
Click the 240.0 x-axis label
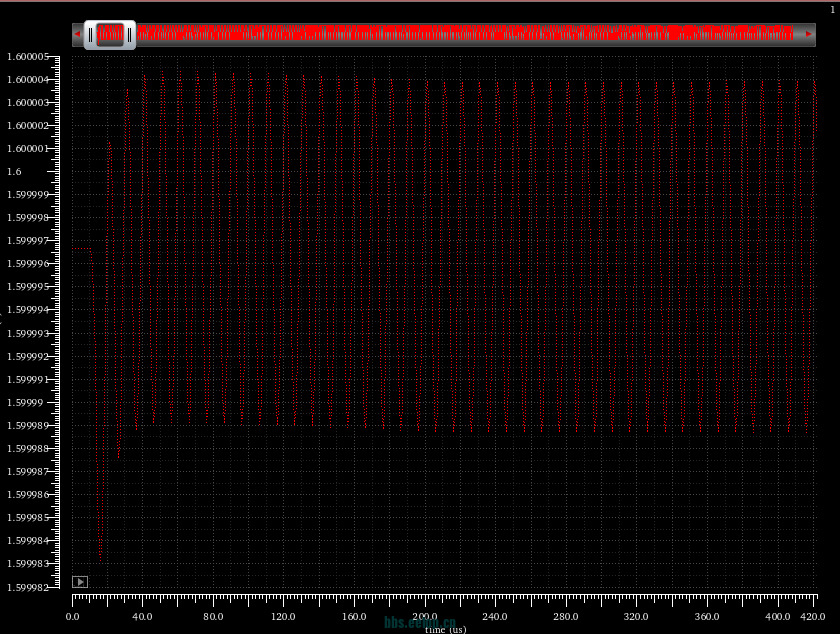tap(494, 617)
